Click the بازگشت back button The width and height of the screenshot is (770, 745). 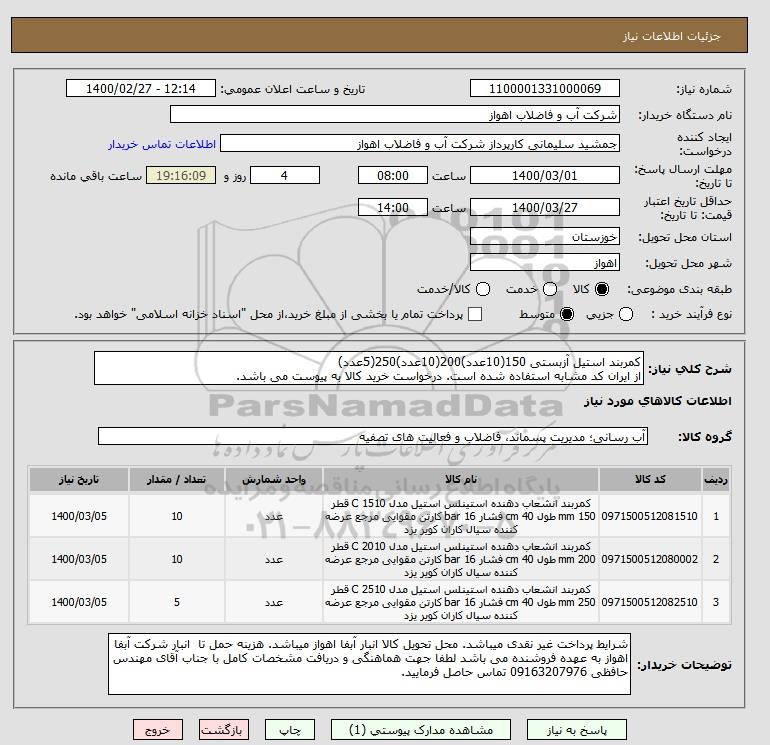pos(223,730)
